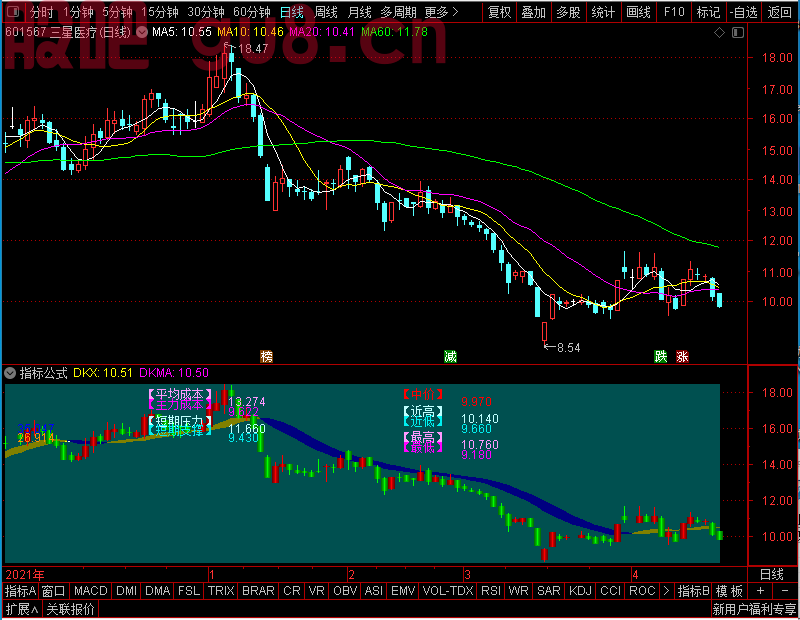The width and height of the screenshot is (800, 620).
Task: Apply the FSL indicator
Action: tap(189, 590)
